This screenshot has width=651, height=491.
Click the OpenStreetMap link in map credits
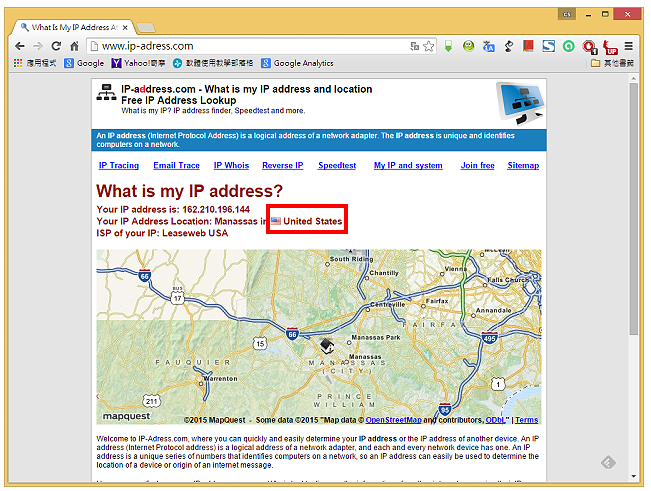point(394,420)
